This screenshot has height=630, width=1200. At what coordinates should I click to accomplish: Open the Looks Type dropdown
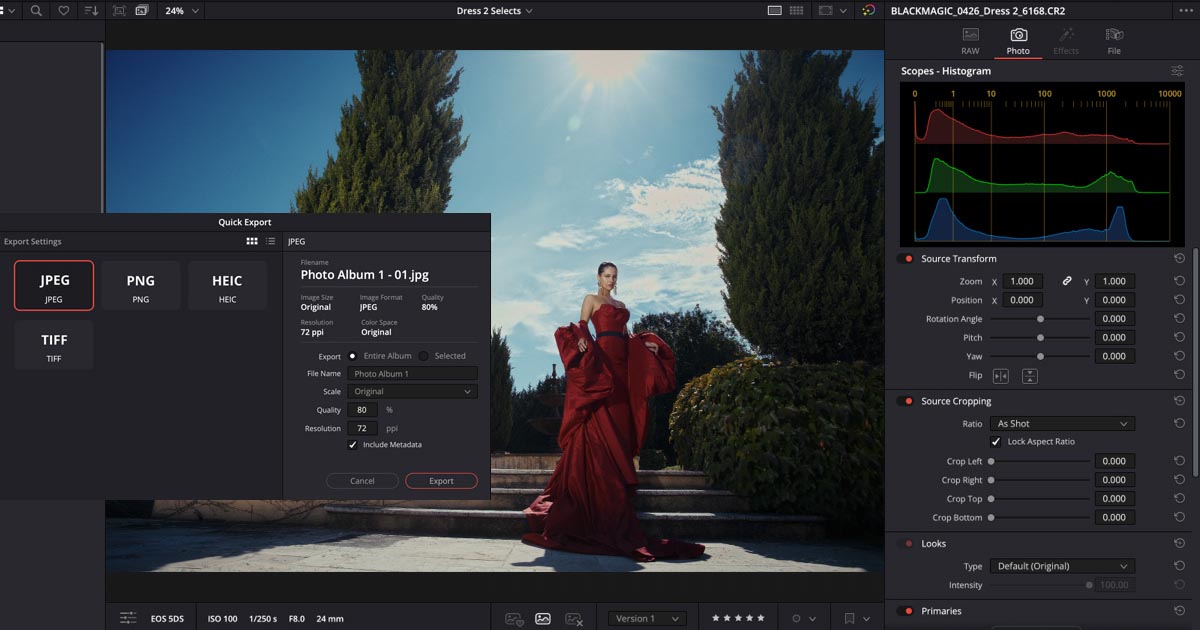click(1062, 566)
